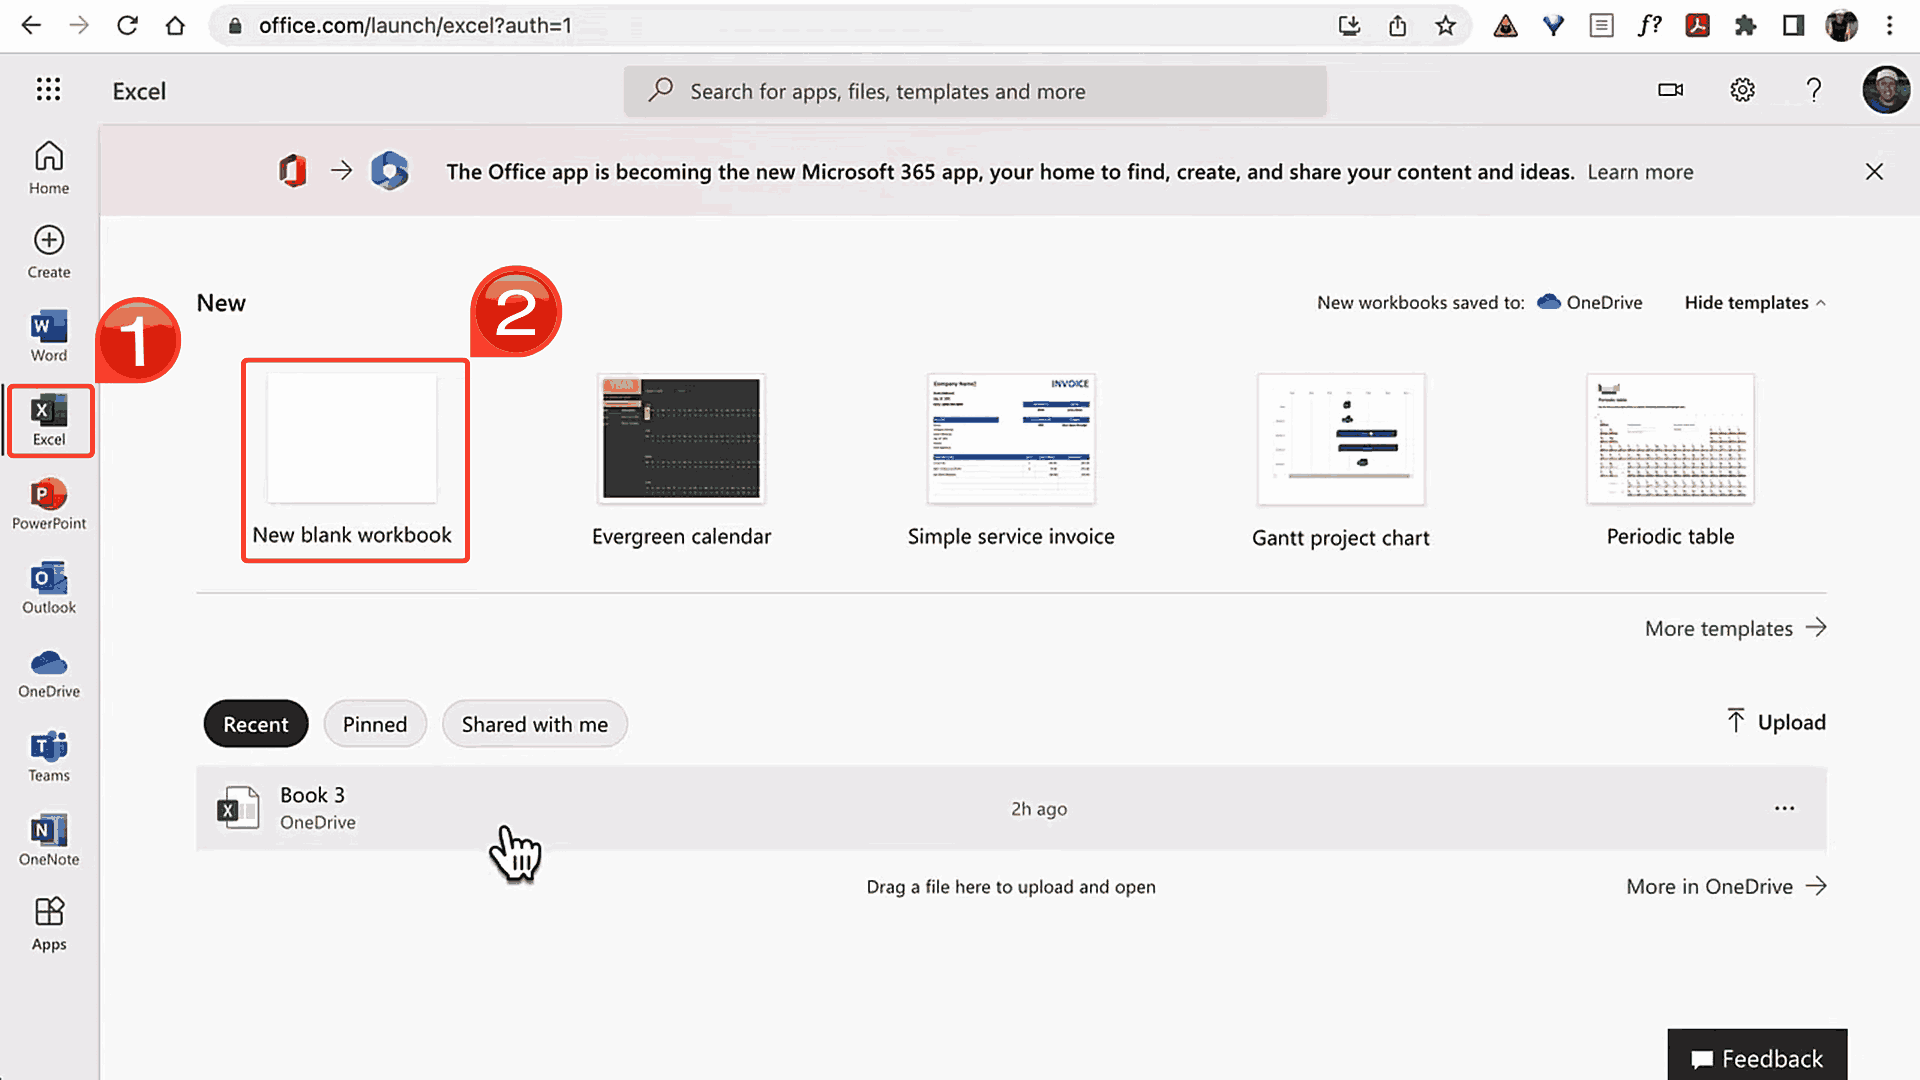1920x1080 pixels.
Task: Bookmark this page with the star
Action: point(1446,26)
